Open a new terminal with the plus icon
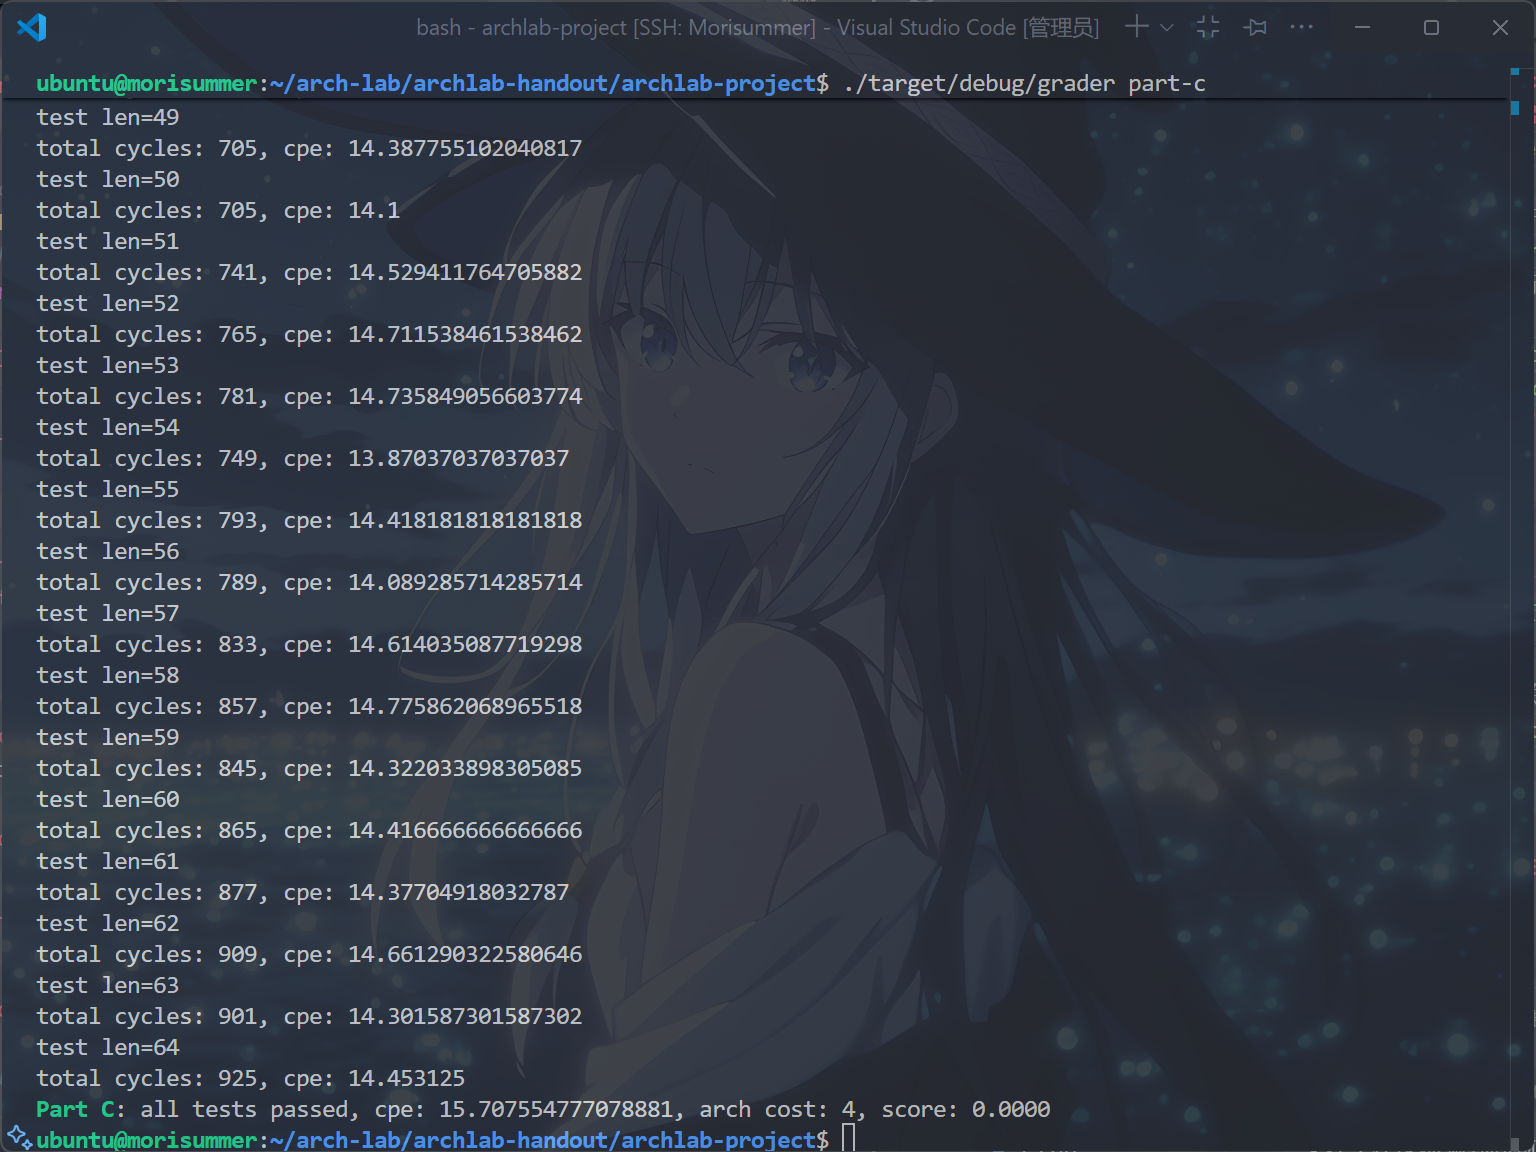Screen dimensions: 1536x1152 [x=1136, y=27]
